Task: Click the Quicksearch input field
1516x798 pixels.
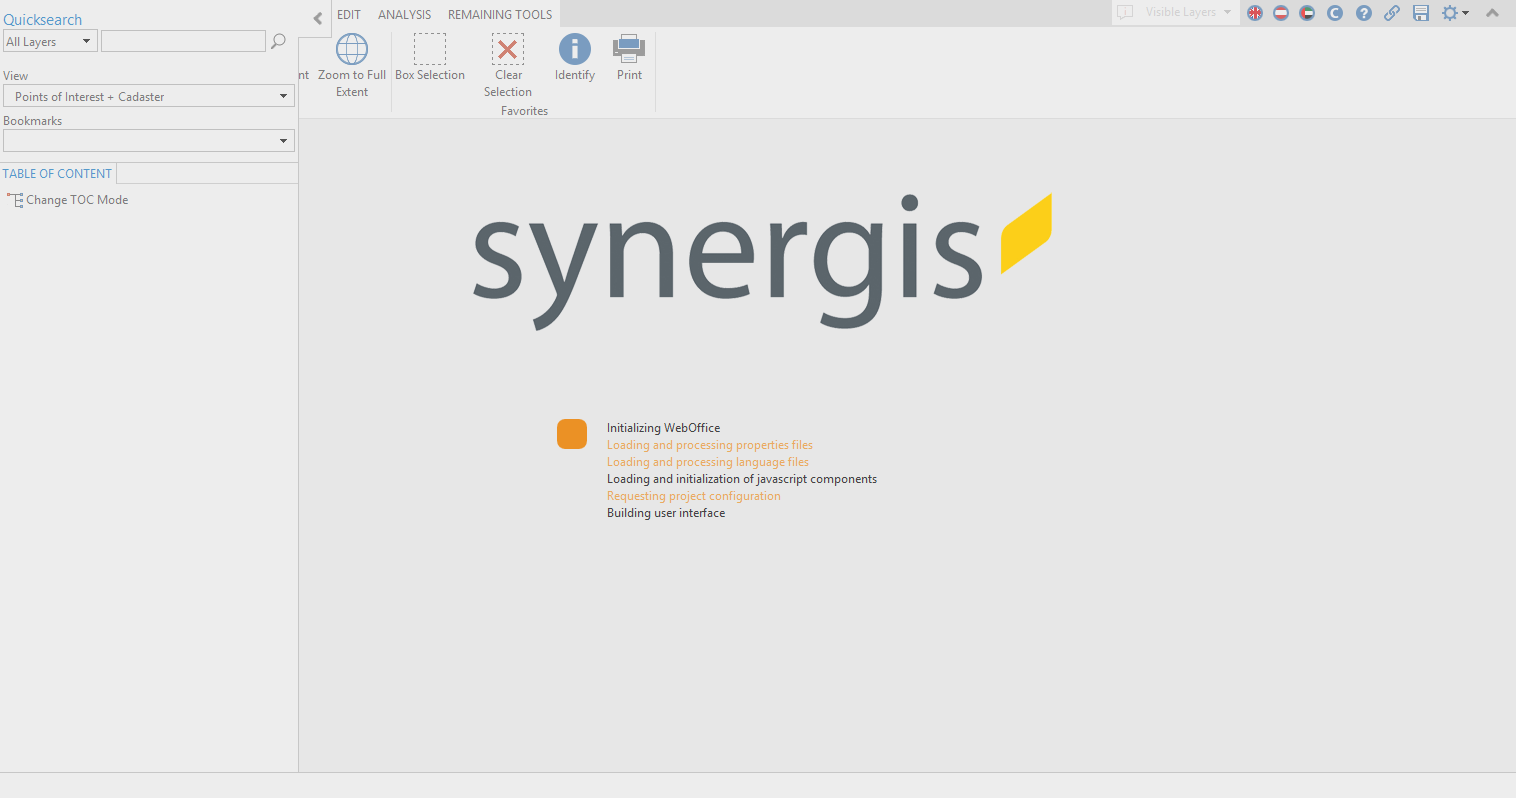Action: pyautogui.click(x=183, y=40)
